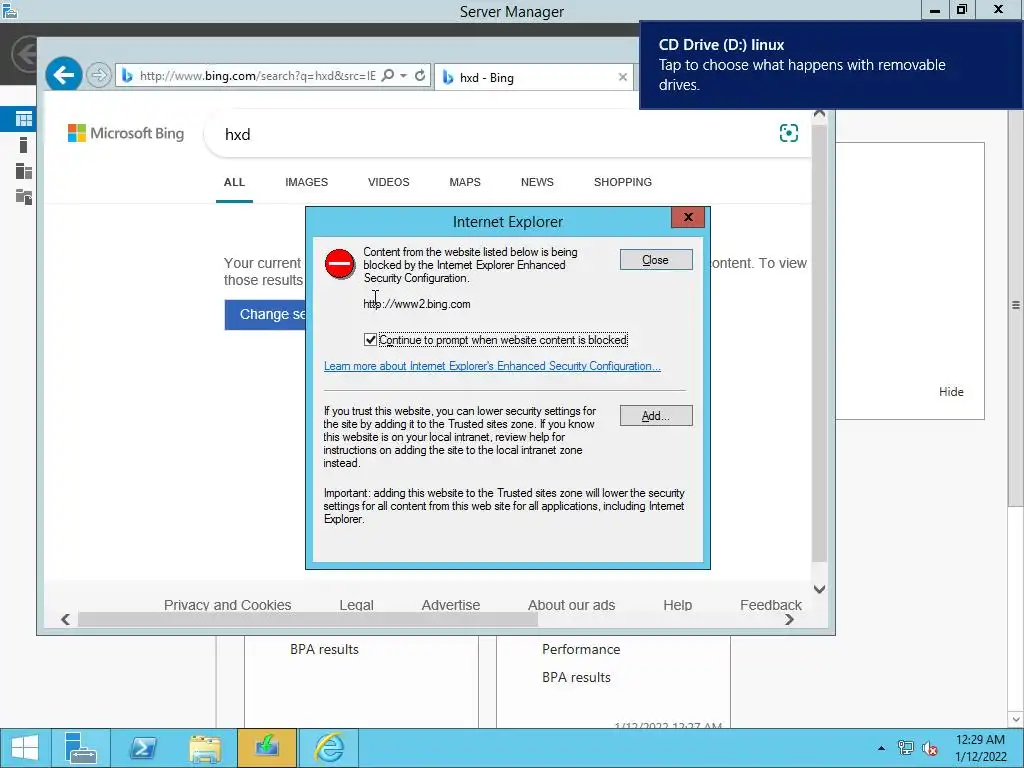The image size is (1024, 768).
Task: Click the forward arrow button in Internet Explorer
Action: pos(99,76)
